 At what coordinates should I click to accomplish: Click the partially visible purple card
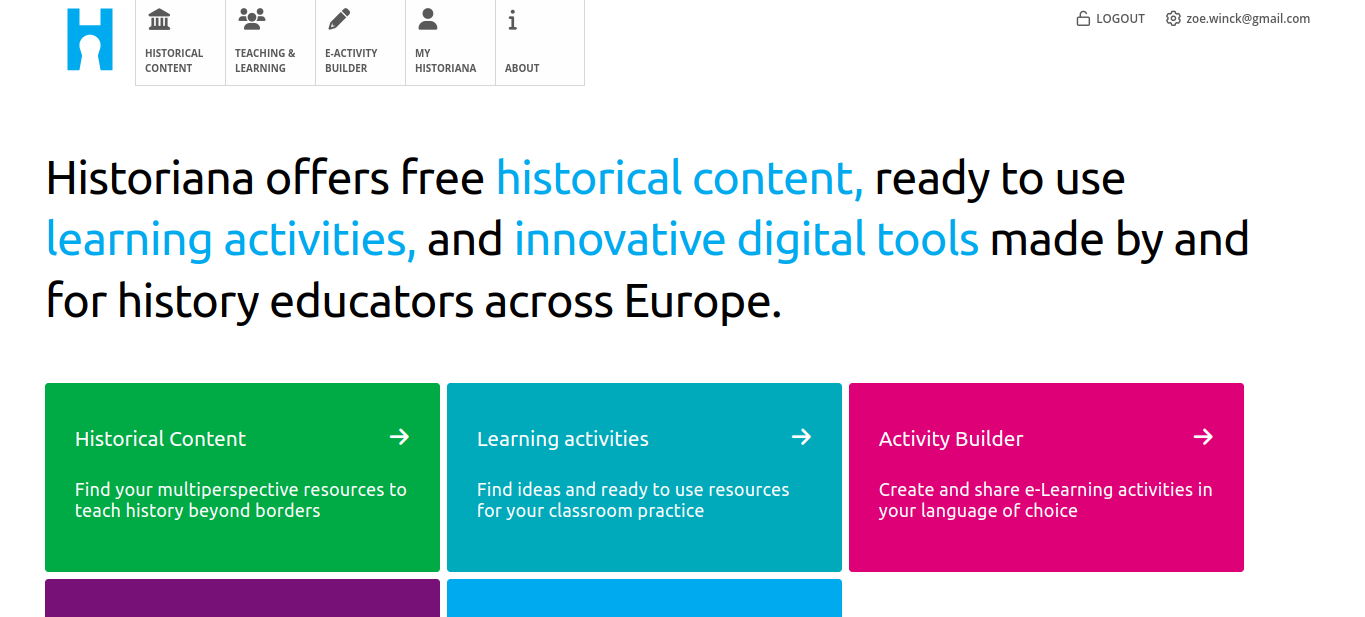242,598
